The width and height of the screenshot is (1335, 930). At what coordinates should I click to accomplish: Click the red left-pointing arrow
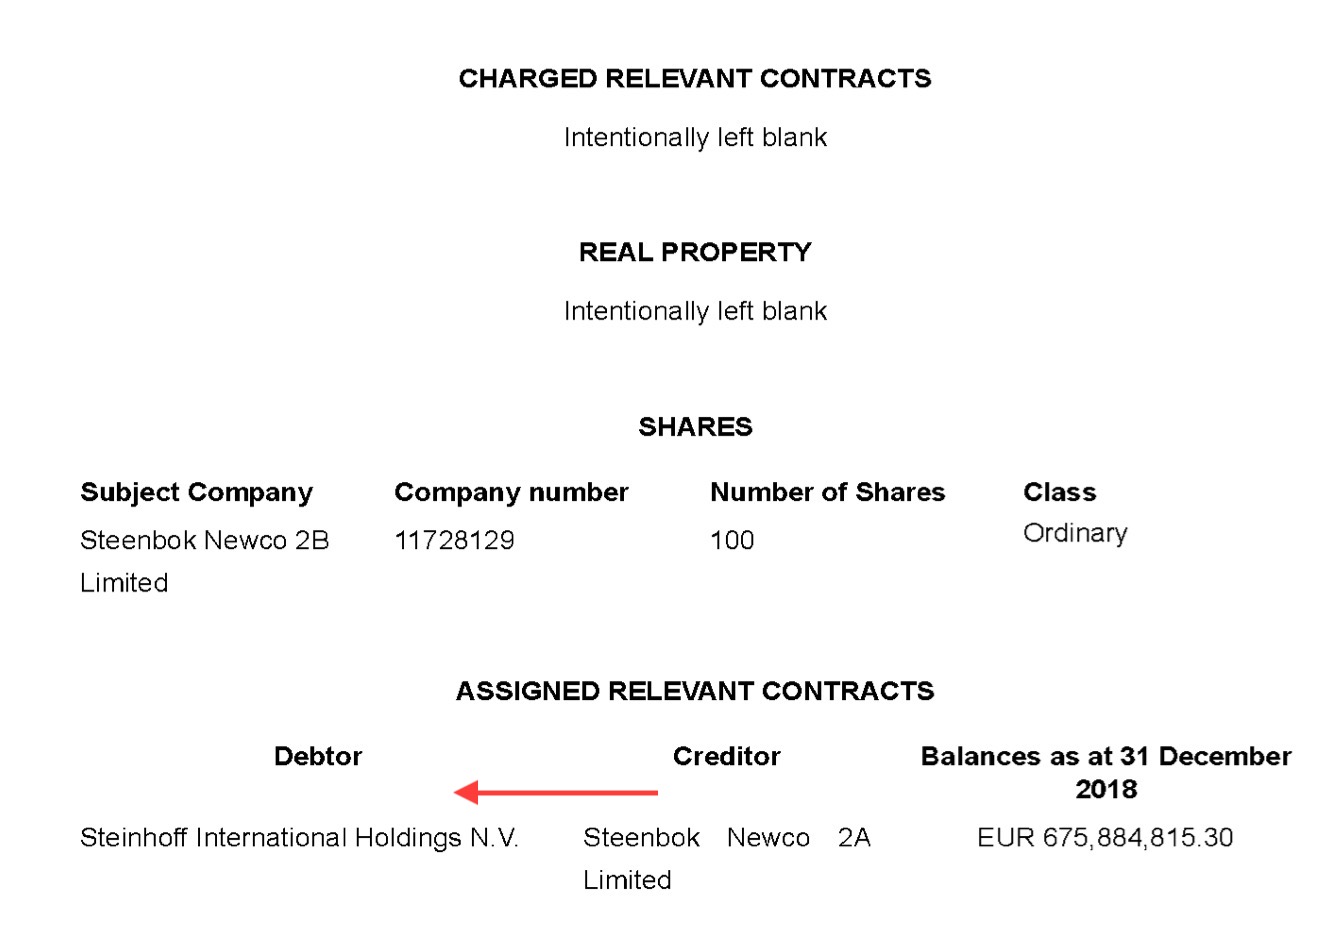[x=556, y=793]
